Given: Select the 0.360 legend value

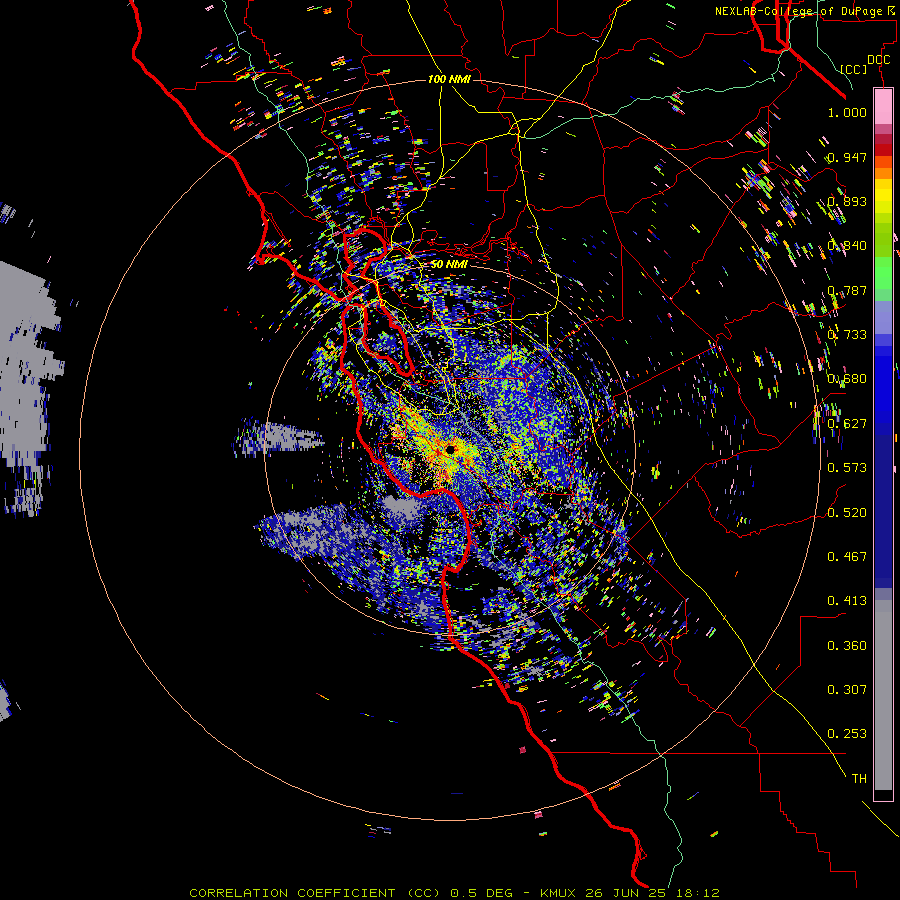Looking at the screenshot, I should [x=847, y=645].
